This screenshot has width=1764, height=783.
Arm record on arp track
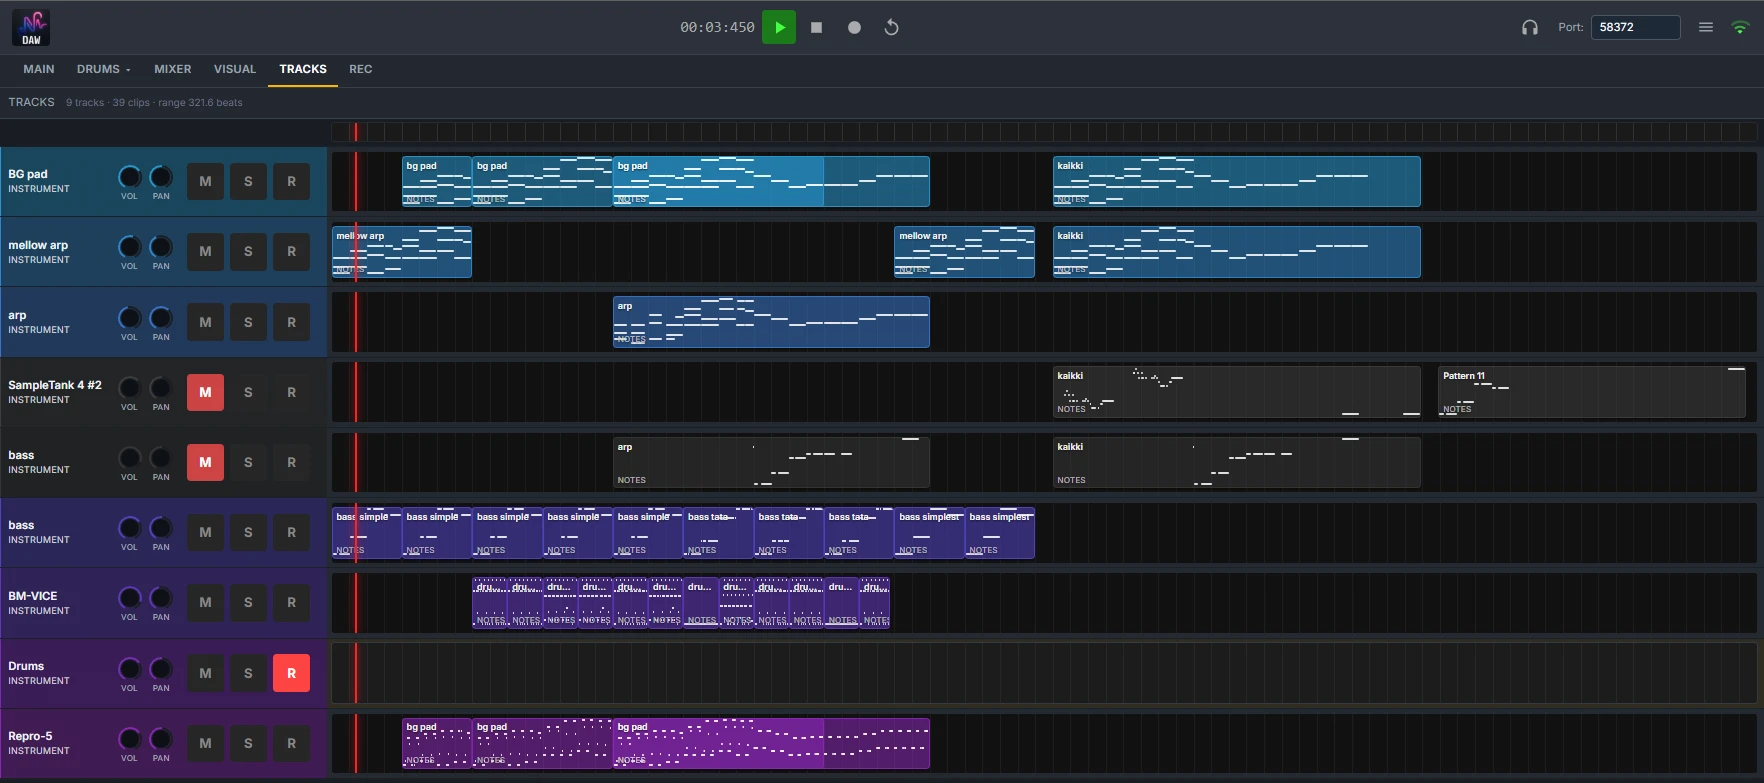291,322
